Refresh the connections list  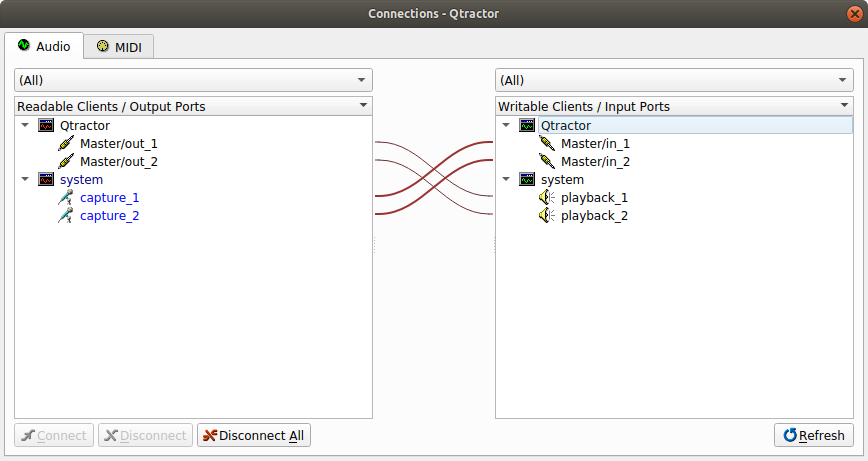814,436
